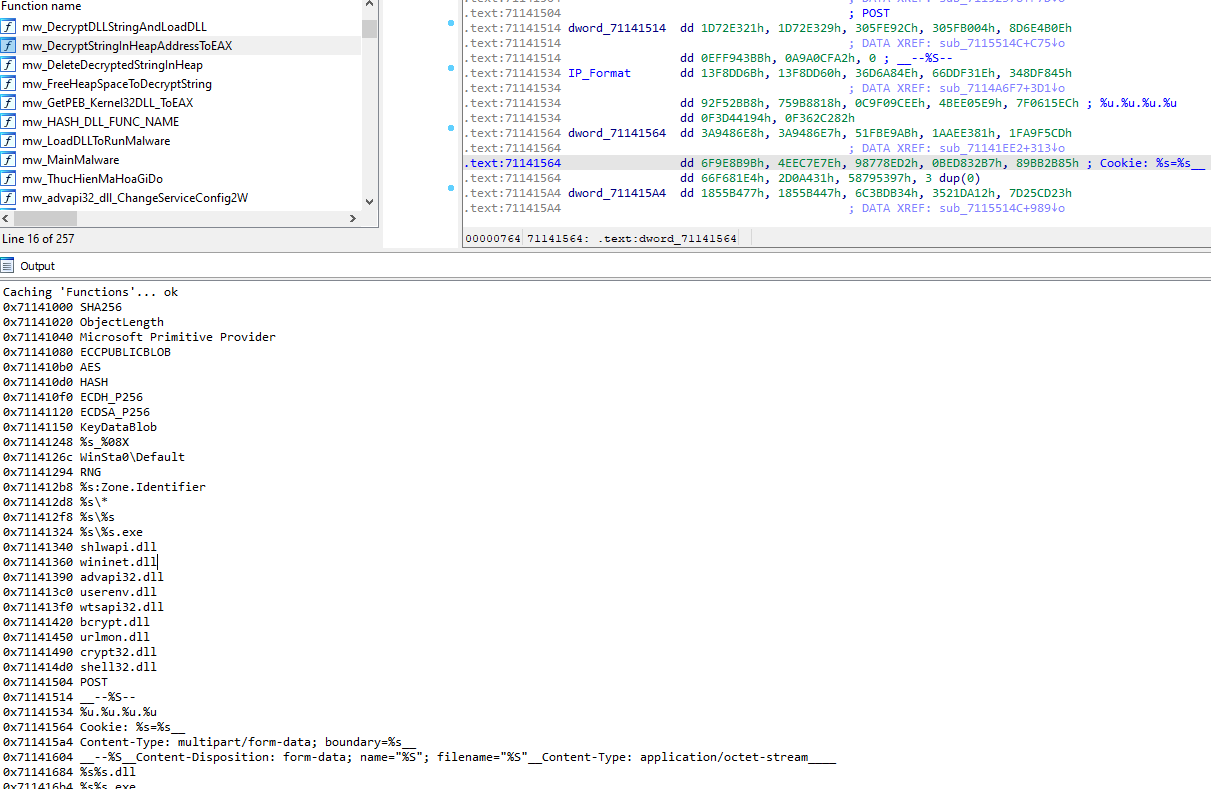Click the KeyDataBlob output line
Screen dimensions: 1211x789
tap(80, 427)
